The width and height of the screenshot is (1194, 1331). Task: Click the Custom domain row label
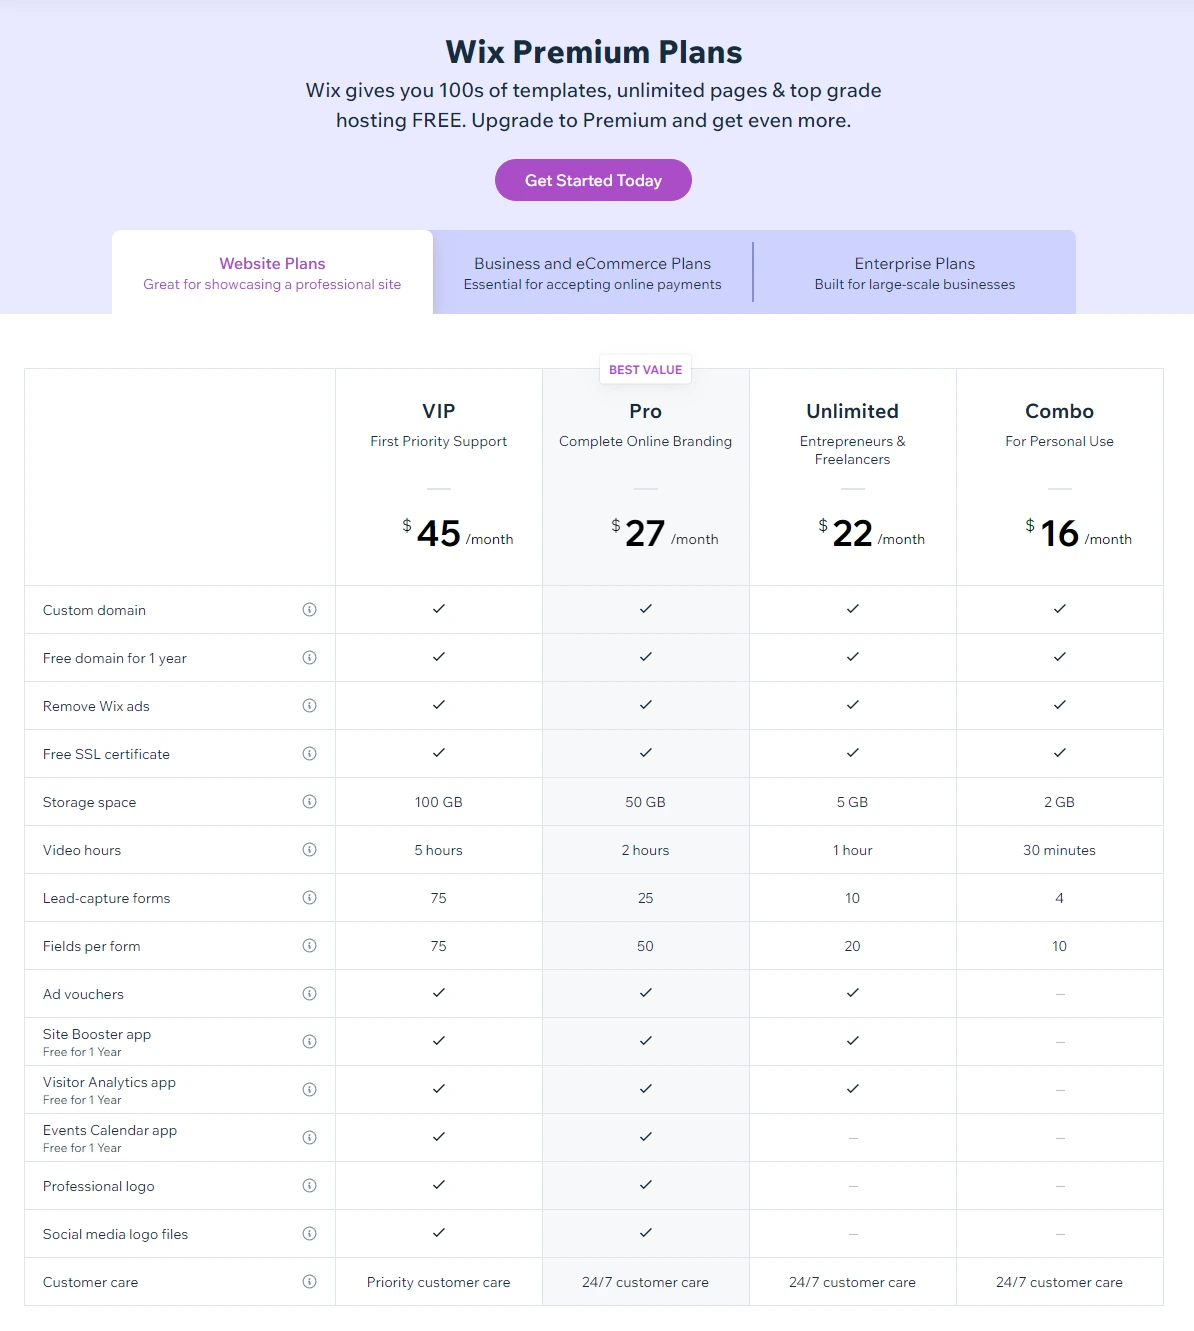(94, 610)
